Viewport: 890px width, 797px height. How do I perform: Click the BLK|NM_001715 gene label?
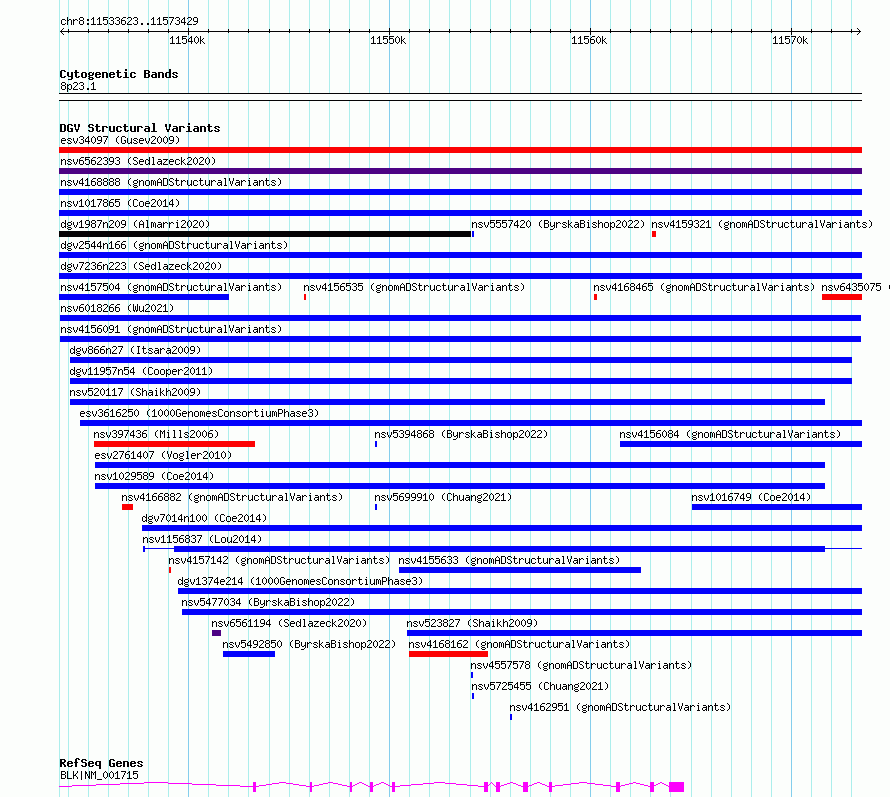click(99, 775)
